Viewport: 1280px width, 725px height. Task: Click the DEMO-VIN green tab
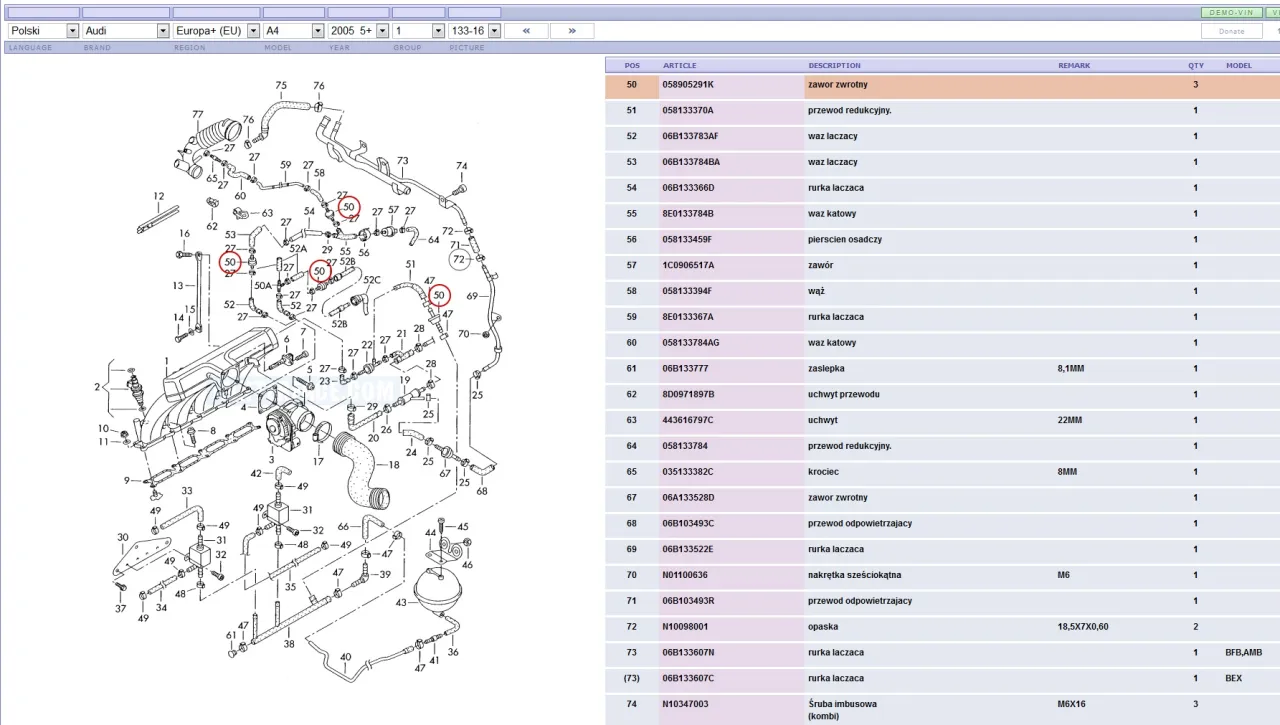point(1230,13)
